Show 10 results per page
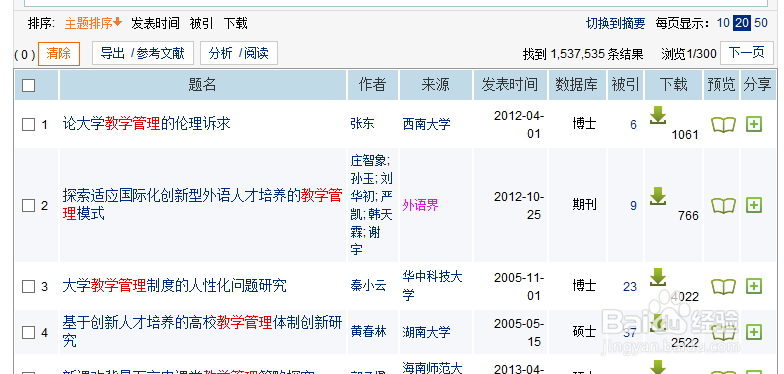Viewport: 784px width, 374px height. point(723,23)
